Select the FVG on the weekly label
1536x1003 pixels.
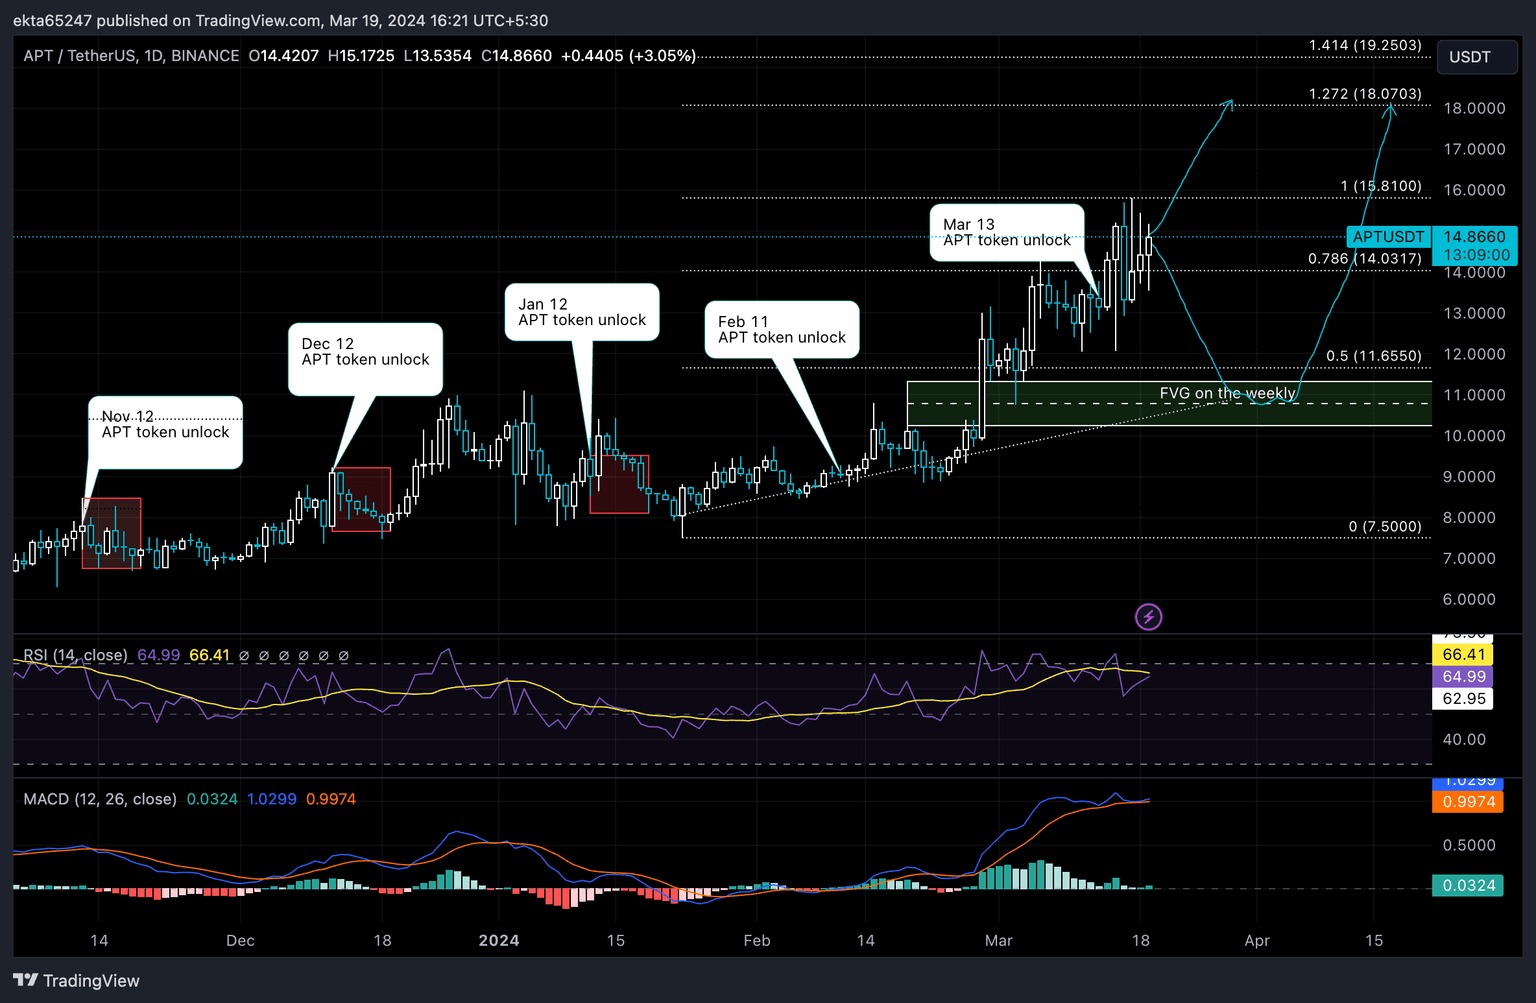pos(1227,393)
